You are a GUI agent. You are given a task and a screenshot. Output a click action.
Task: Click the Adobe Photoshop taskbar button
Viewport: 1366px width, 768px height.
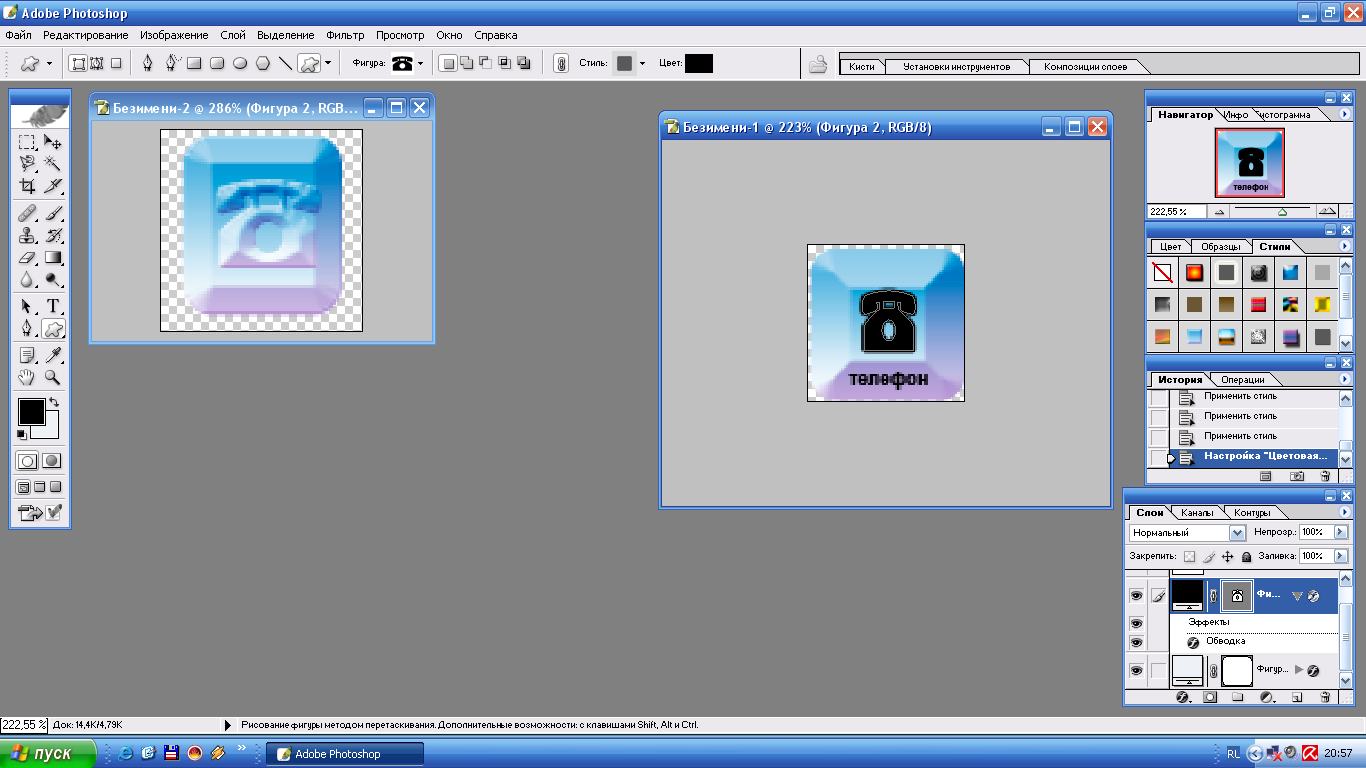tap(345, 754)
